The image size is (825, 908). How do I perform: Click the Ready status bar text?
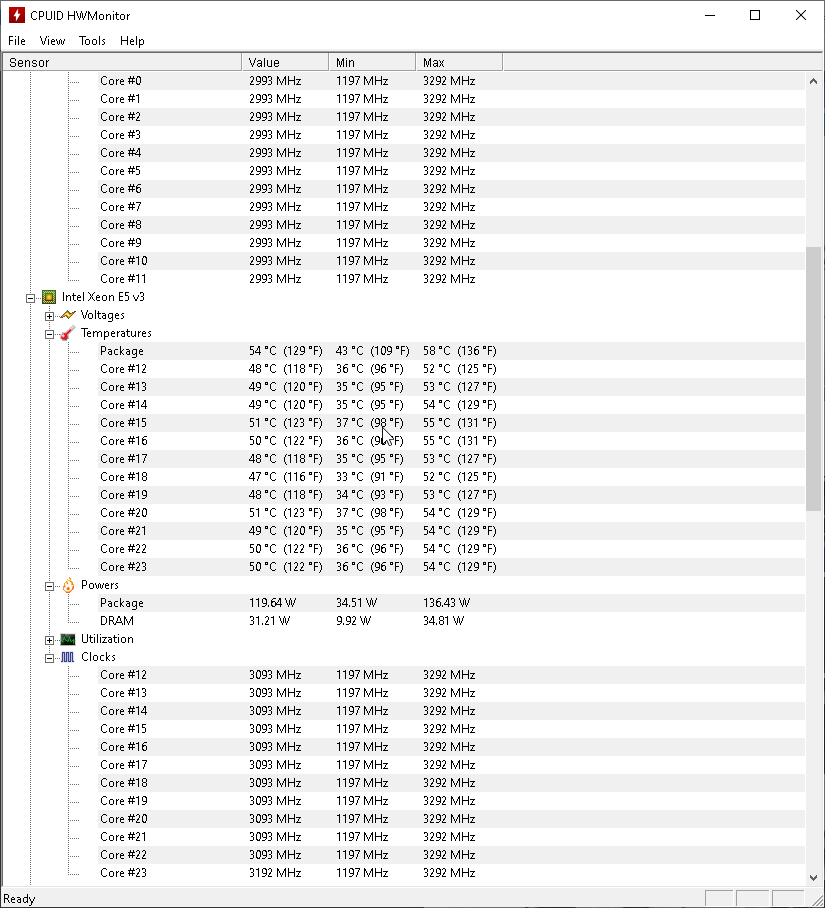(x=19, y=899)
